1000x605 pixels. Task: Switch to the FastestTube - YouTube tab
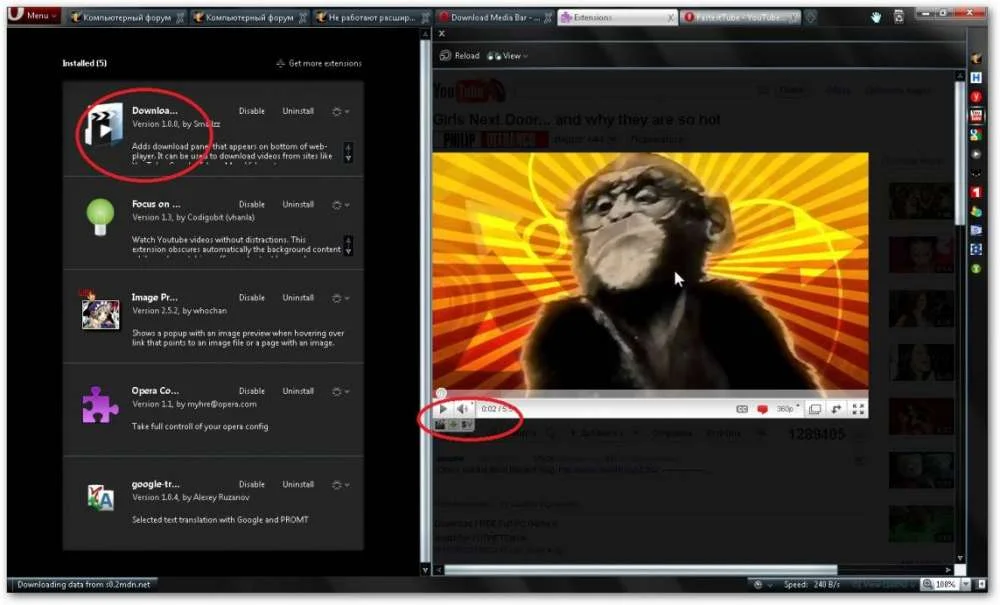[x=740, y=17]
